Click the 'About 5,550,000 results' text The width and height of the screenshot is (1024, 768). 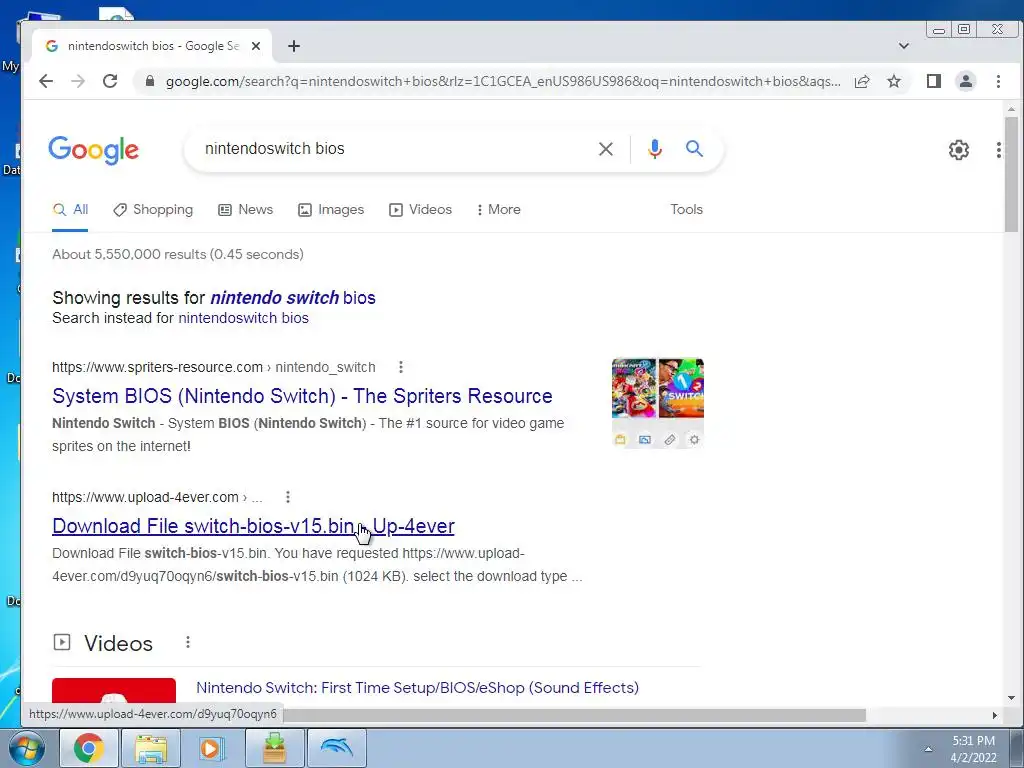178,254
